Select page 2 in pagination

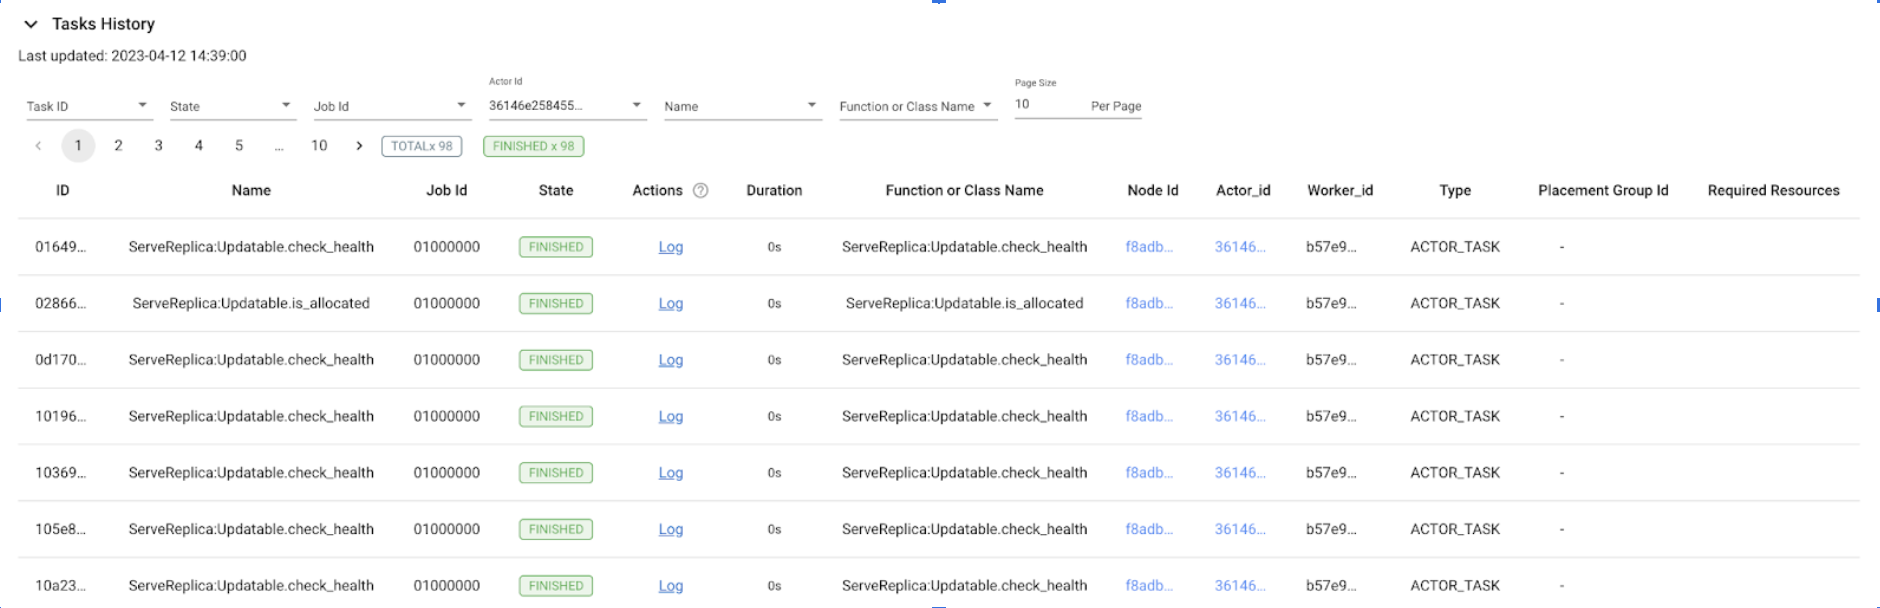tap(118, 146)
